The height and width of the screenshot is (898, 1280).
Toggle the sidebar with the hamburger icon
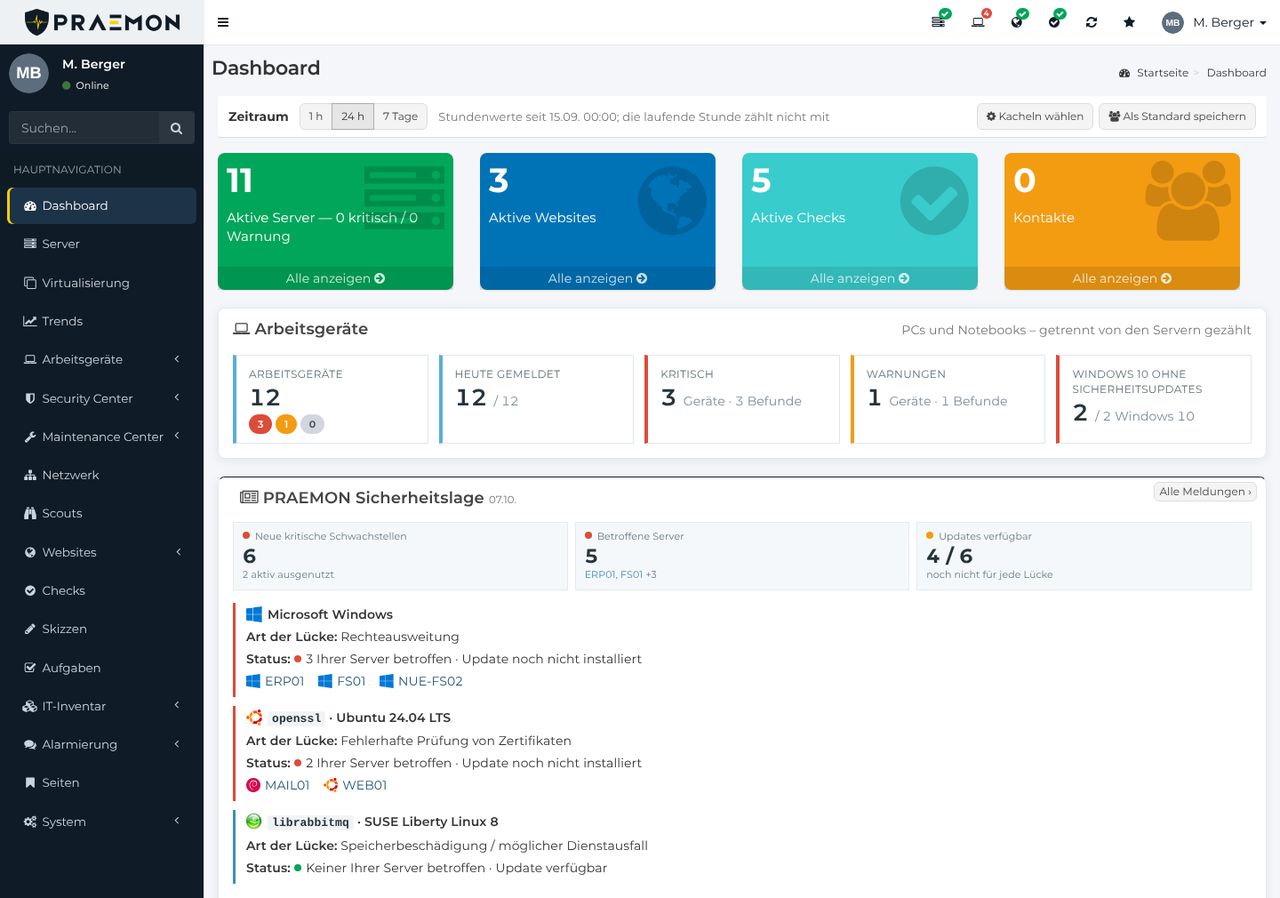tap(223, 22)
